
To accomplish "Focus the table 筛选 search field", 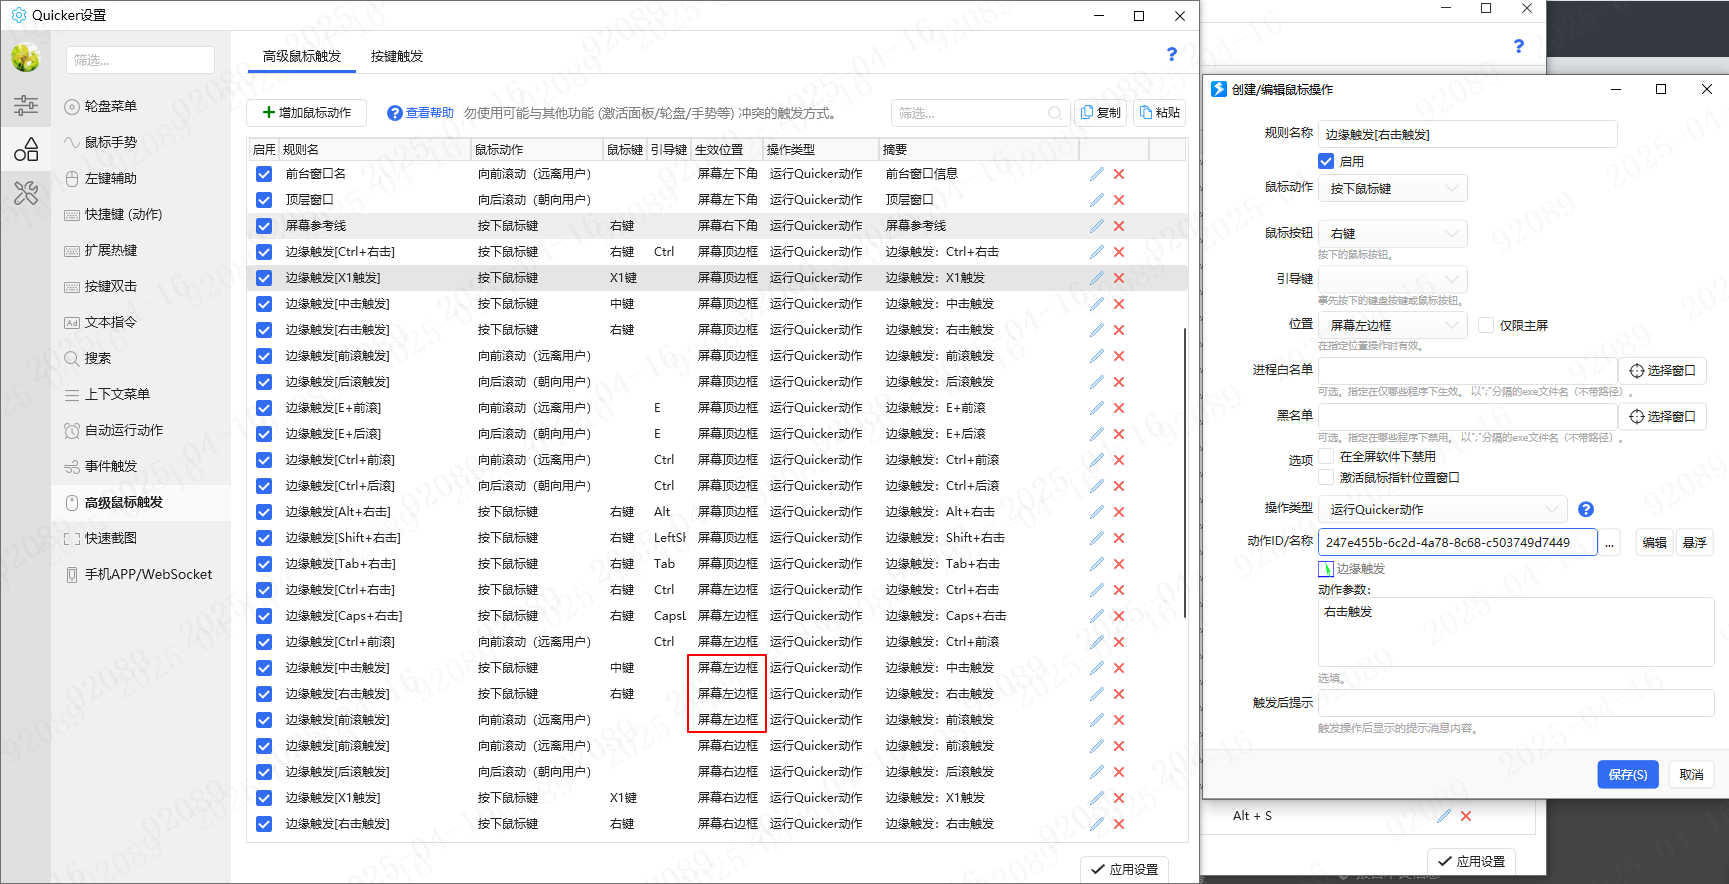I will pyautogui.click(x=979, y=113).
